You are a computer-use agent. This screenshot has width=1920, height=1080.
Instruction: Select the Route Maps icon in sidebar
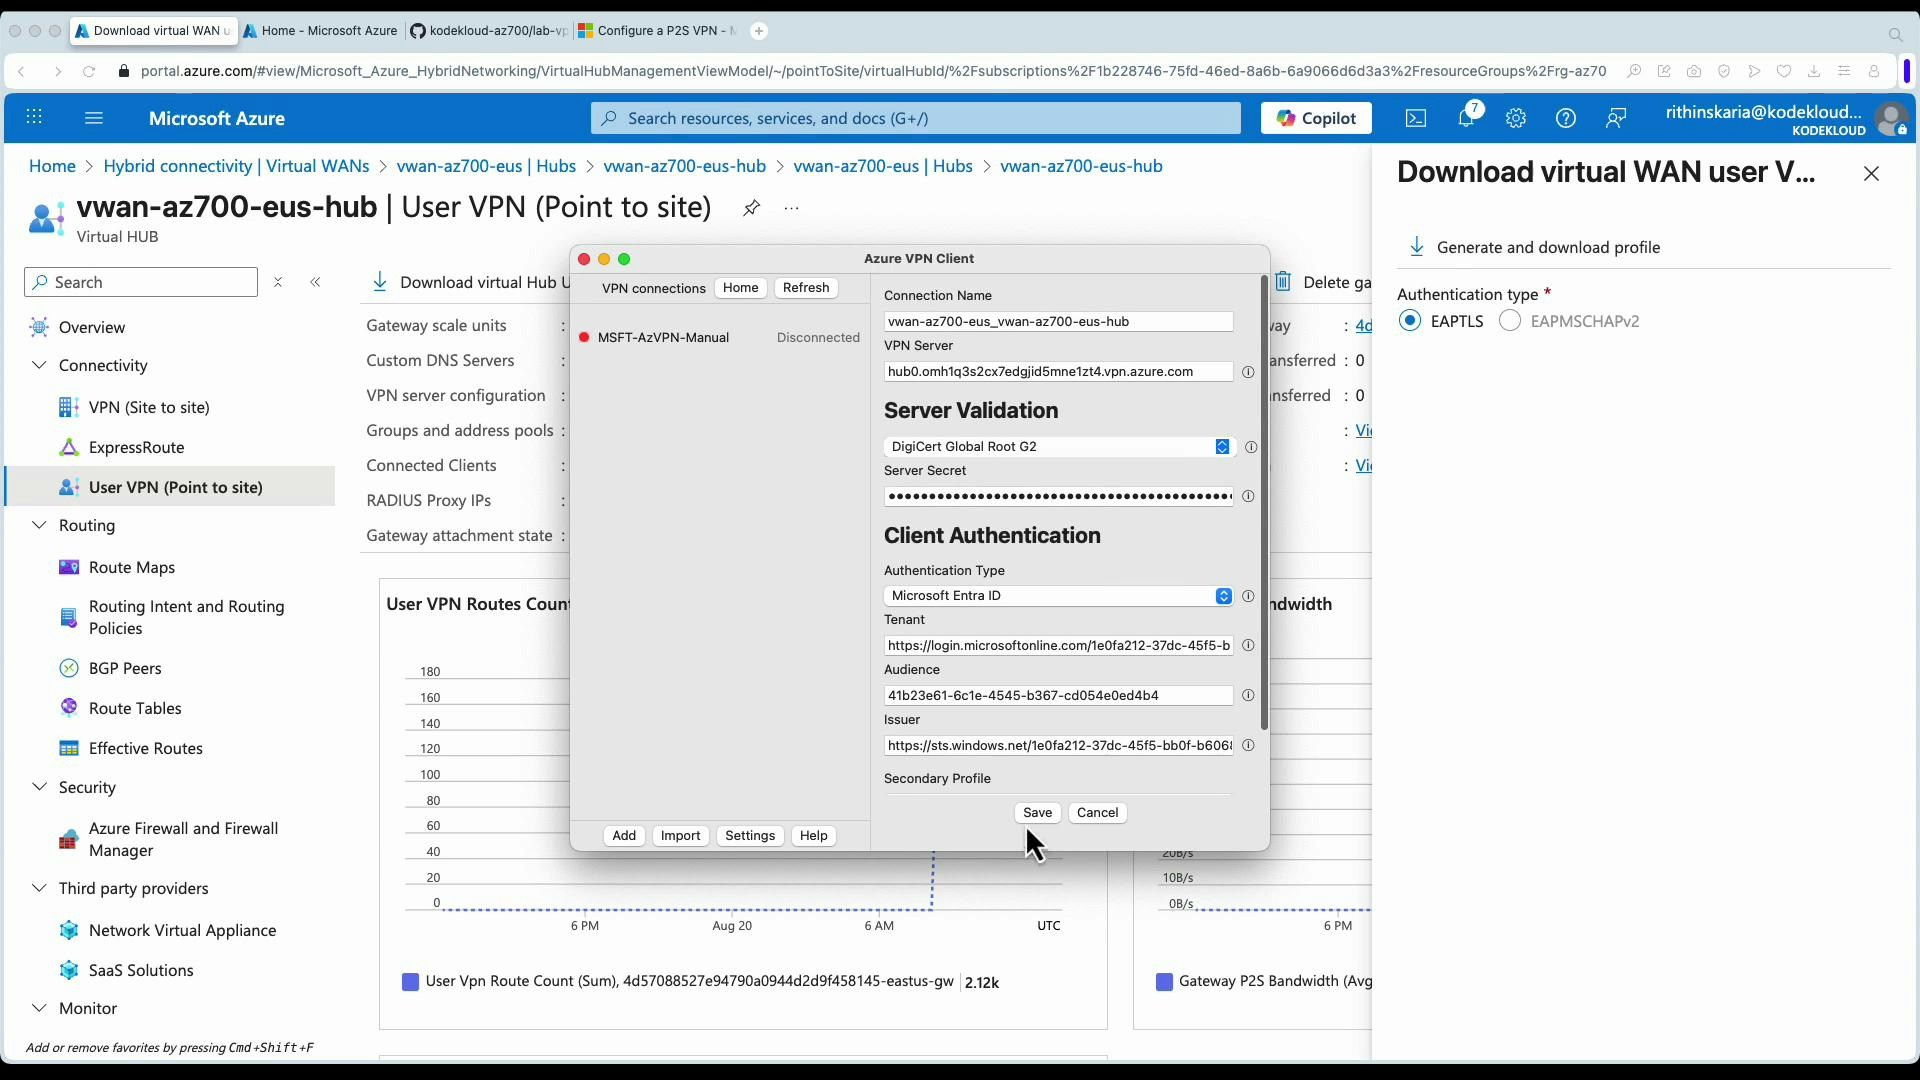coord(67,567)
